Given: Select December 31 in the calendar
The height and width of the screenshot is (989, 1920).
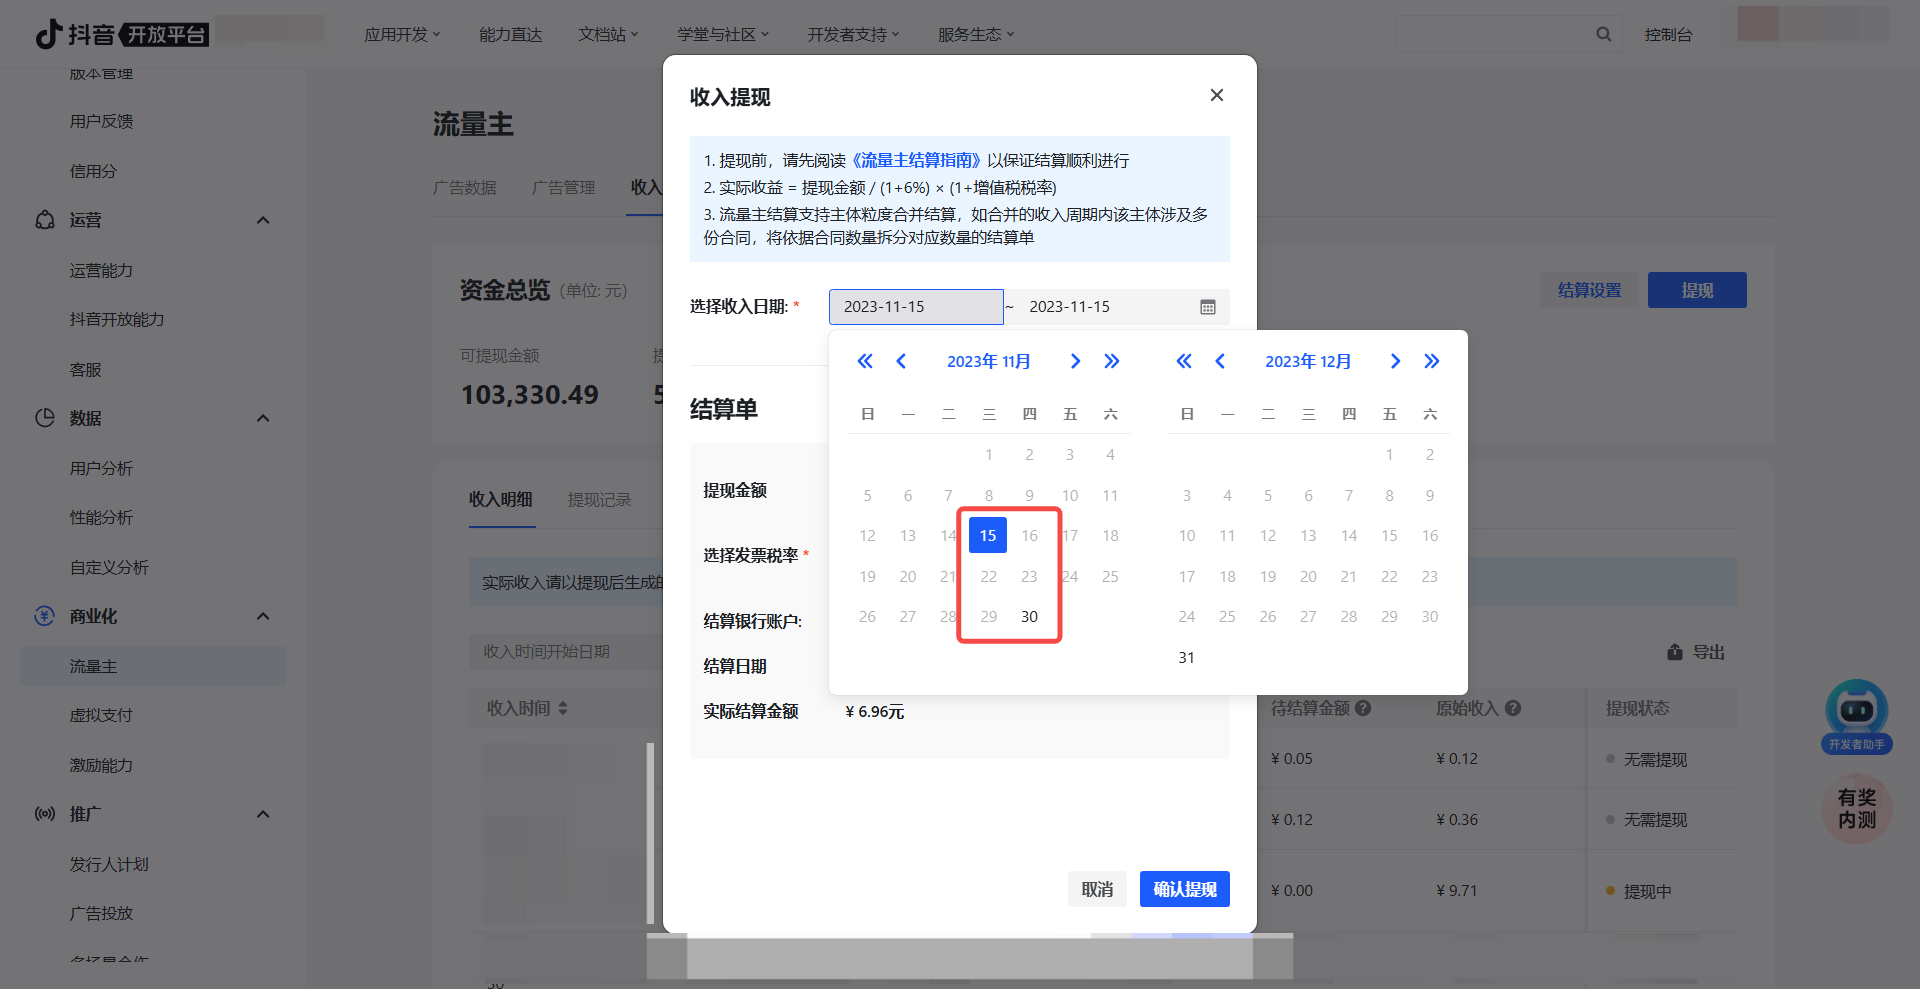Looking at the screenshot, I should (x=1187, y=657).
